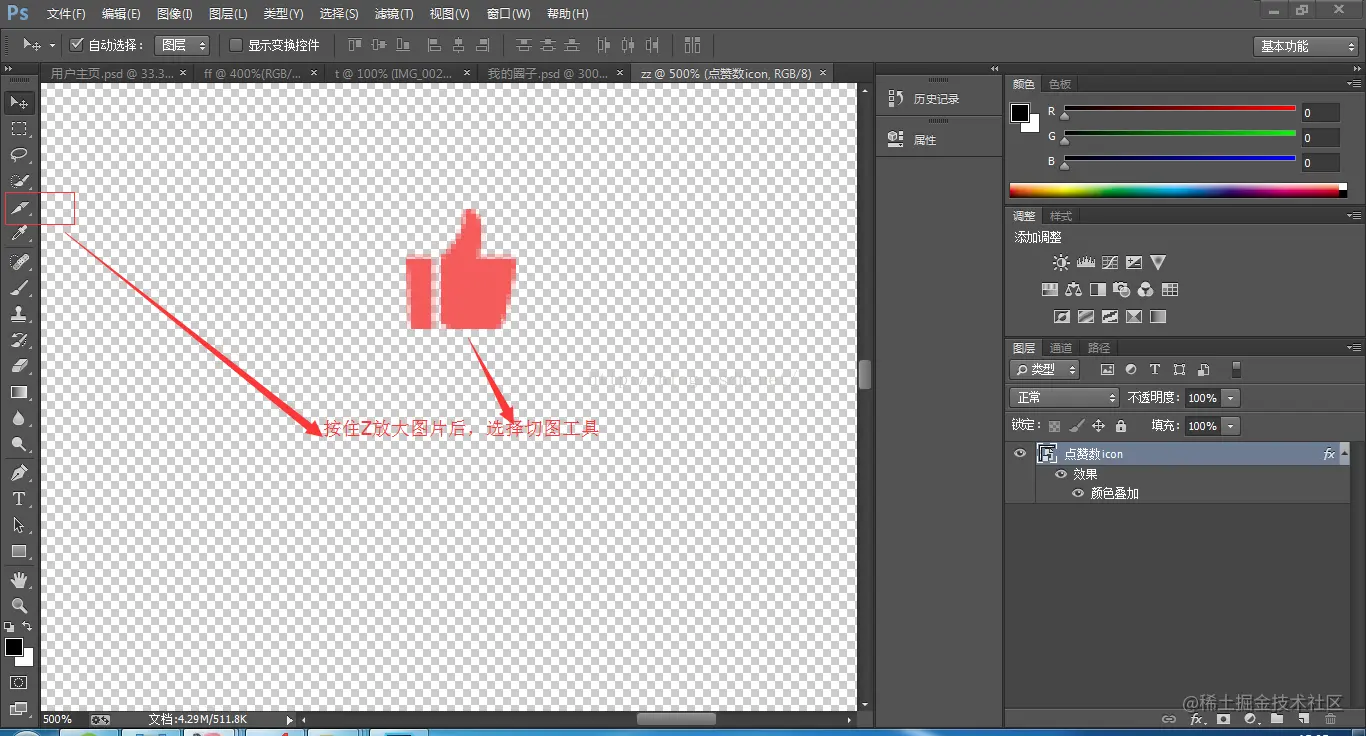Select the Healing Brush tool
The image size is (1366, 736).
coord(19,262)
